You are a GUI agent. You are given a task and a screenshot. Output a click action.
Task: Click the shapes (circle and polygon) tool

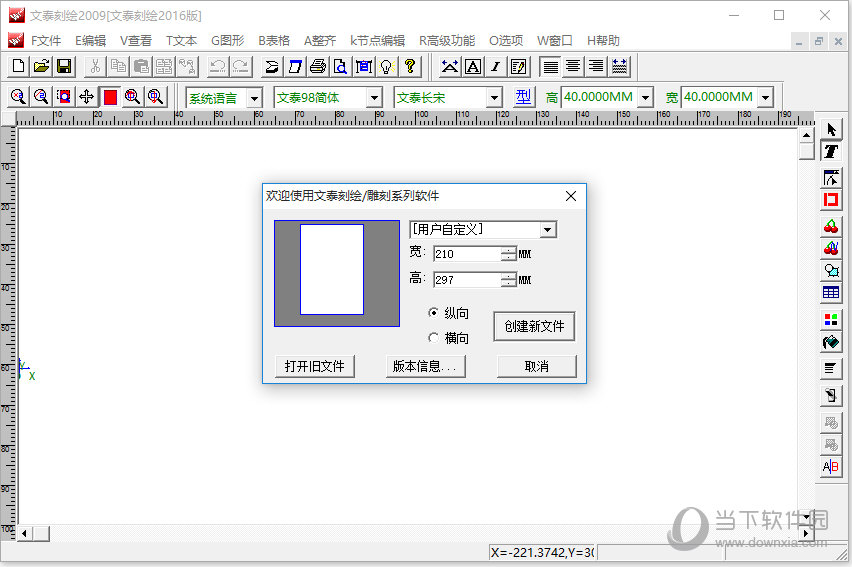pos(831,270)
